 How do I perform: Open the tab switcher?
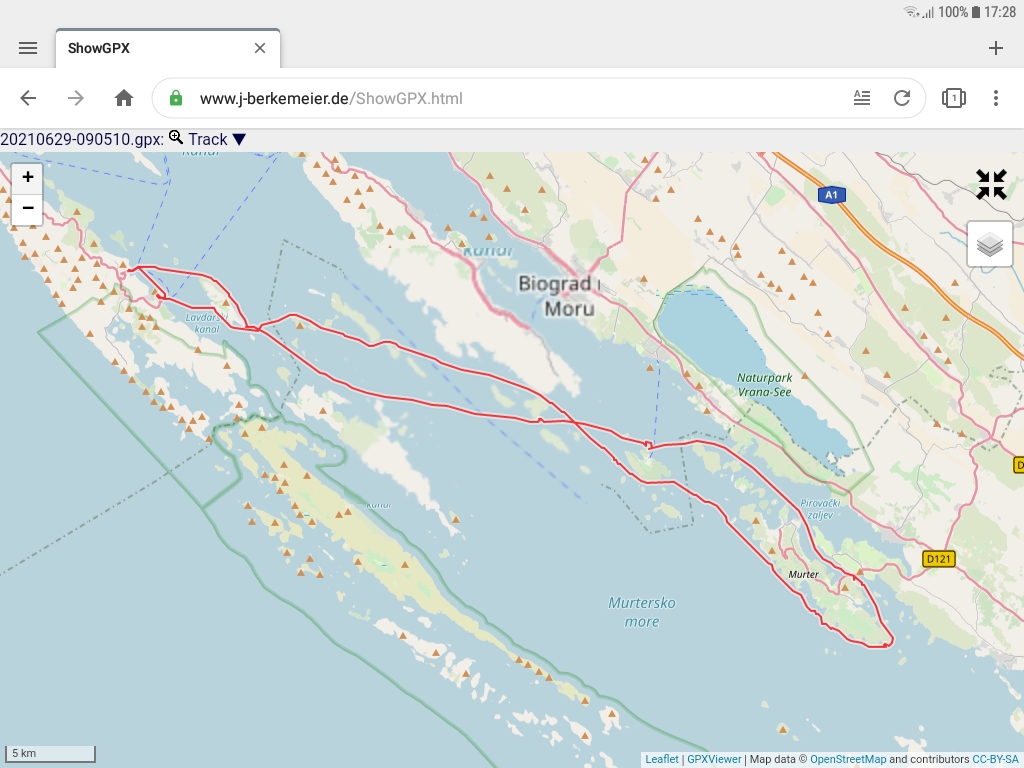pyautogui.click(x=953, y=98)
